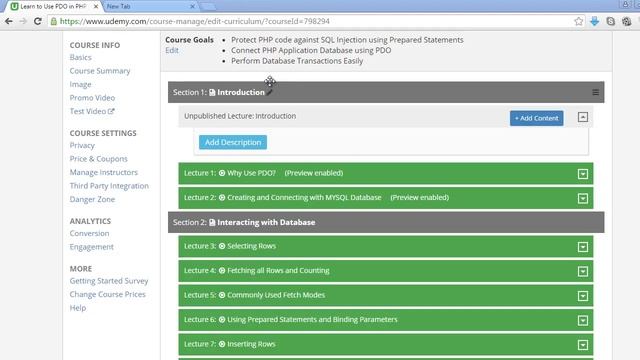Click document icon in Section 2 header
The height and width of the screenshot is (360, 640).
[x=212, y=222]
